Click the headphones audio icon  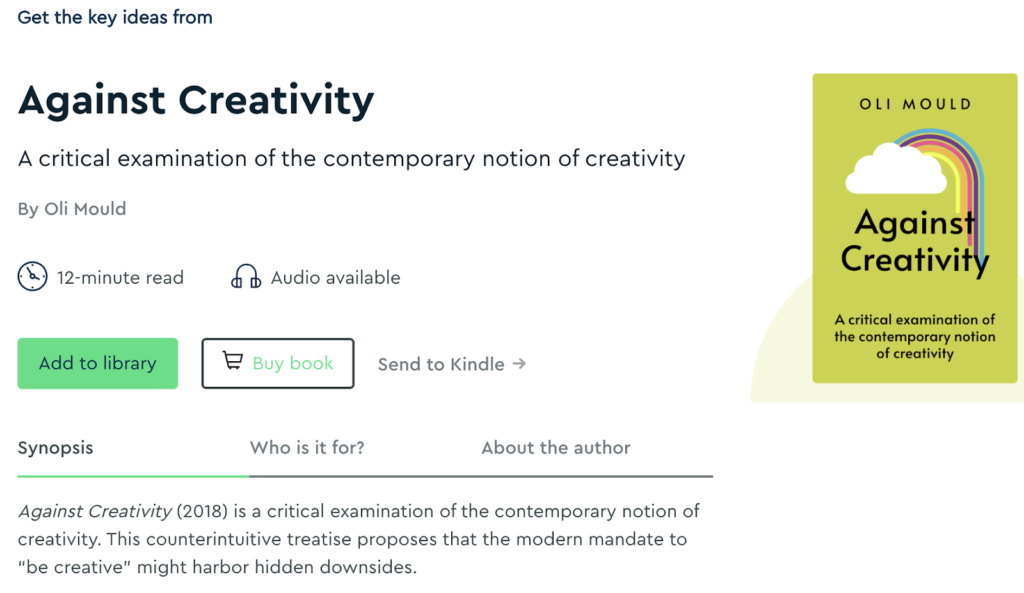click(x=246, y=277)
